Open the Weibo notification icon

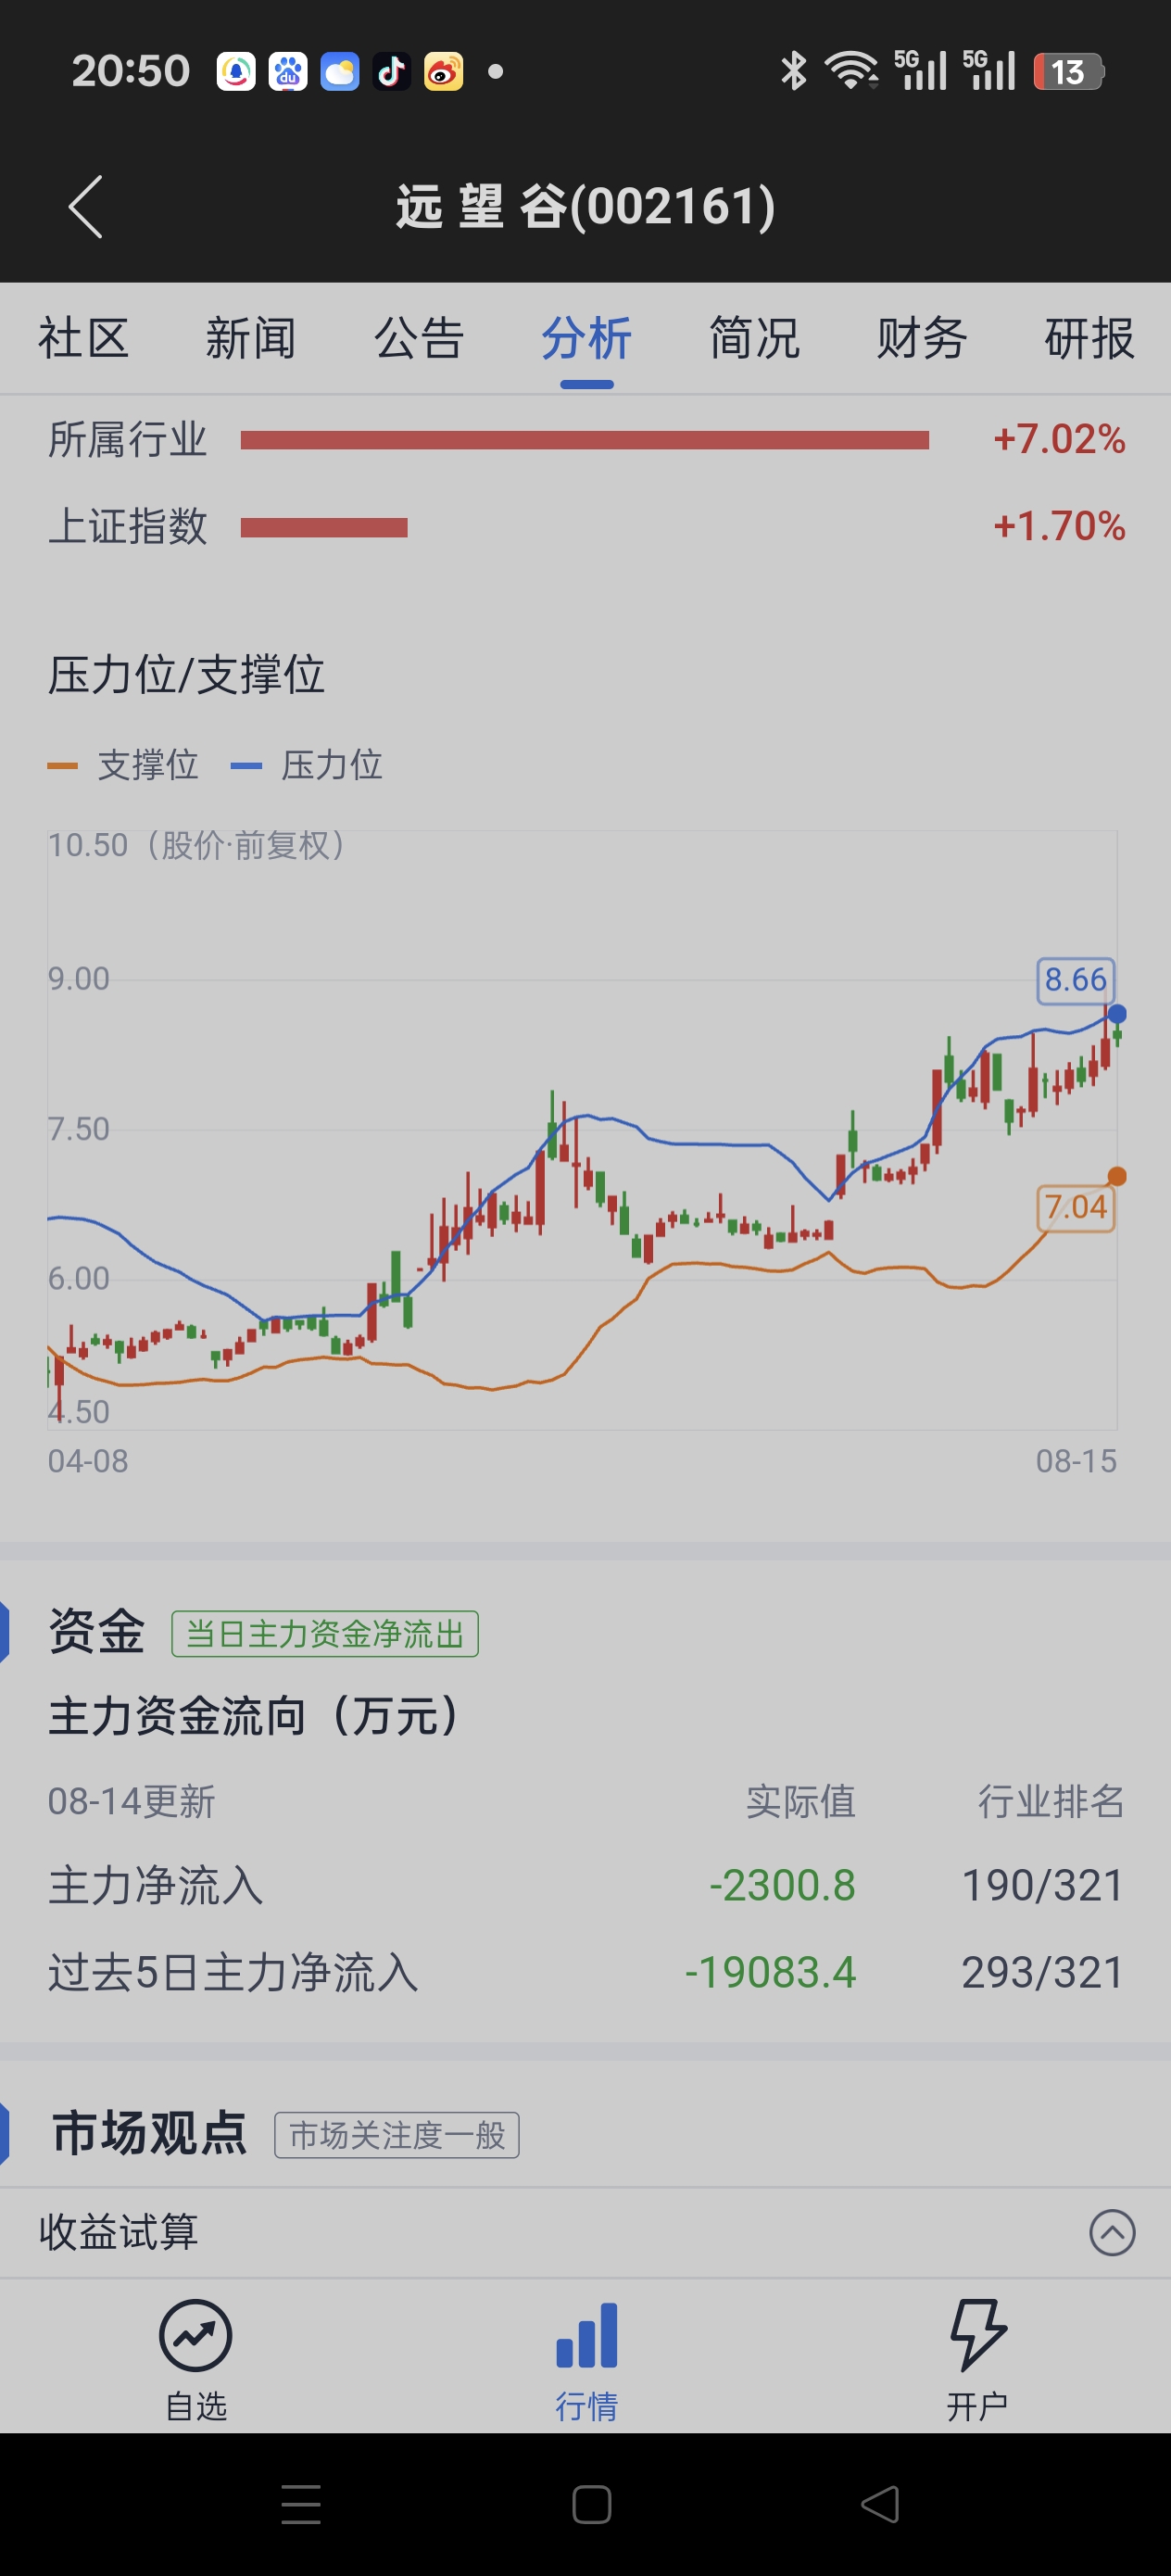click(443, 72)
